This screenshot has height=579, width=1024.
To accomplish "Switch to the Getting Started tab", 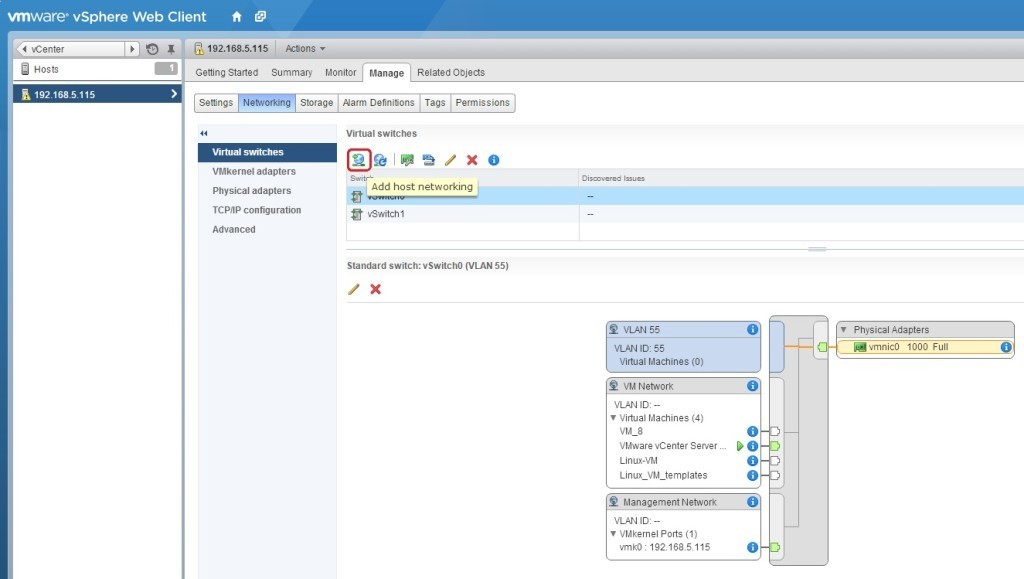I will coord(227,72).
